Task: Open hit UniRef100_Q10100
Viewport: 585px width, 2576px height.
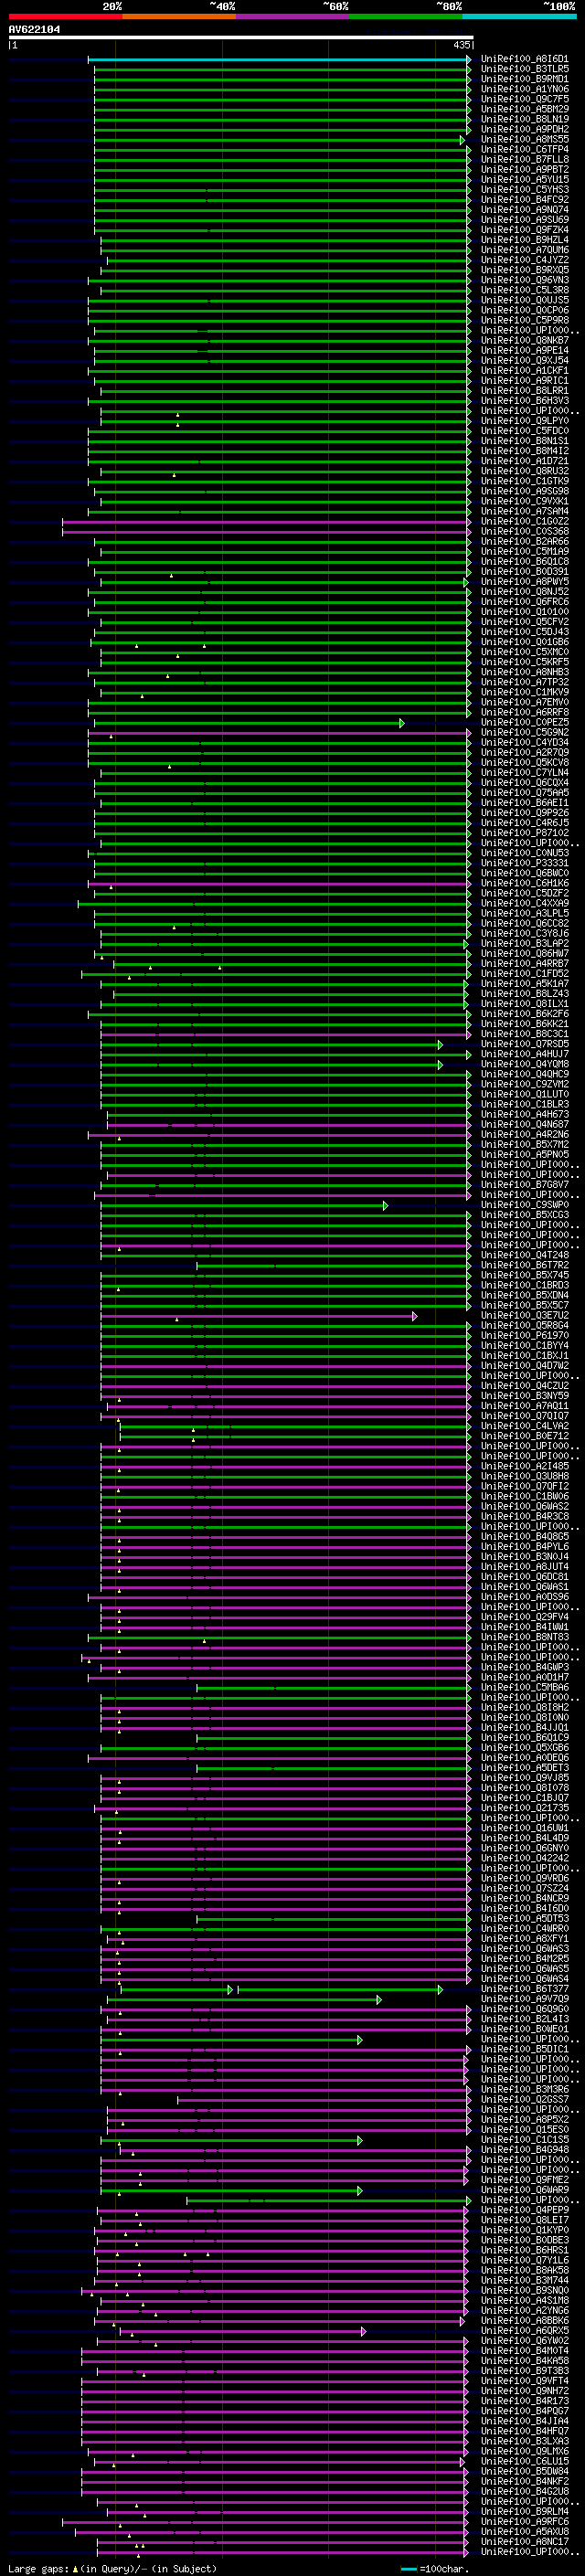Action: [525, 612]
